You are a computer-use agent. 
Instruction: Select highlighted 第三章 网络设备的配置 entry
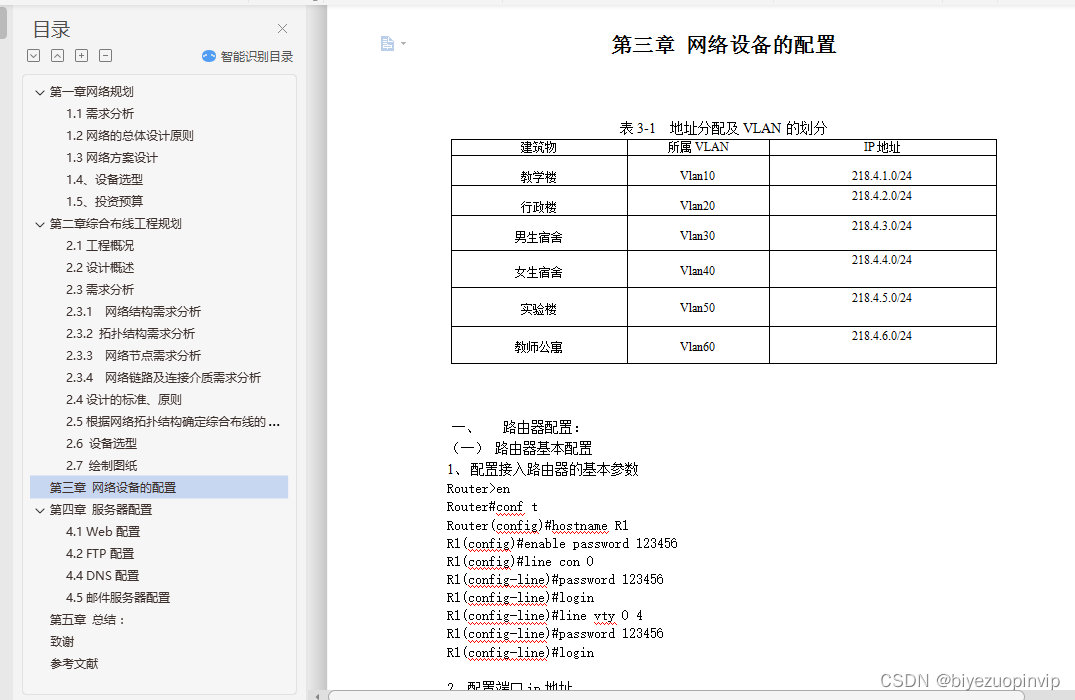click(x=159, y=487)
